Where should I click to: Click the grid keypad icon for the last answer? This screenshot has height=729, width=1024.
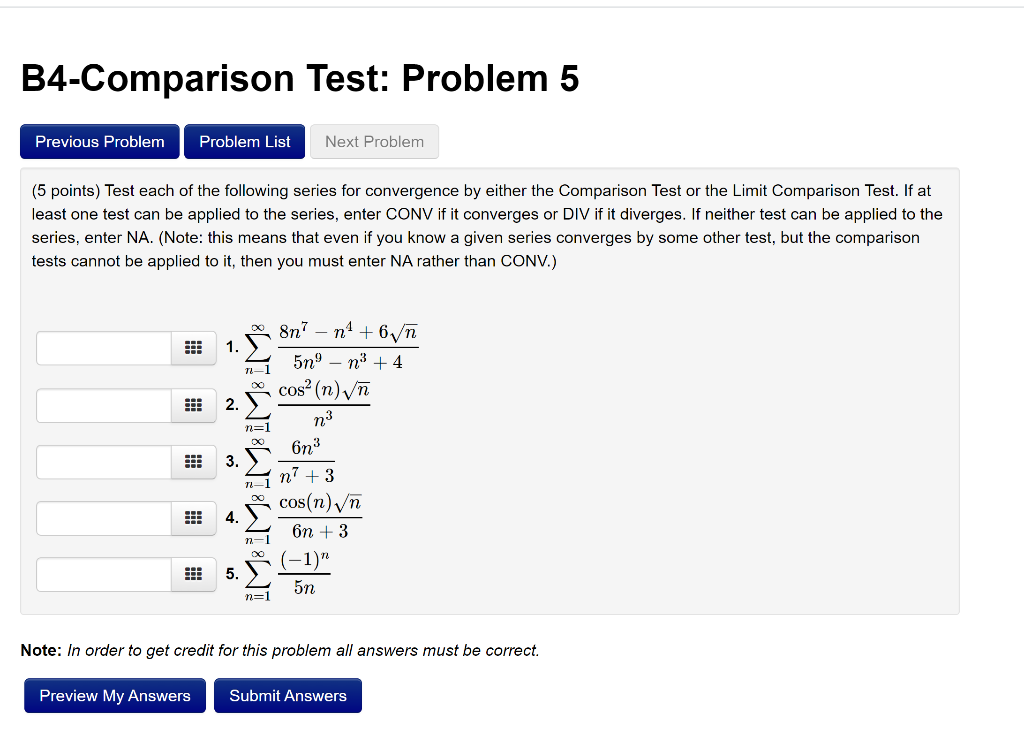[194, 574]
